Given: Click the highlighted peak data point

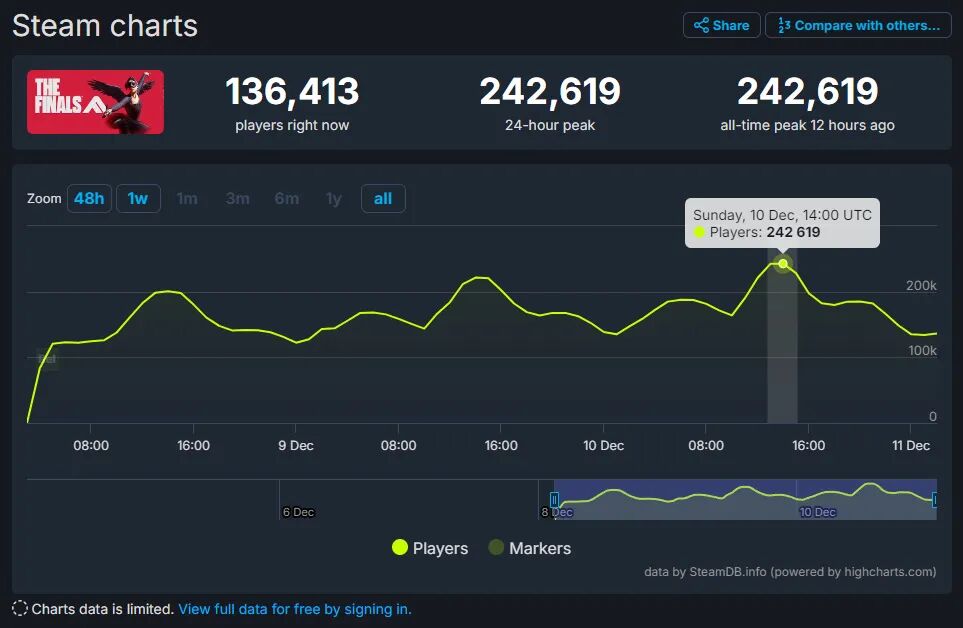Looking at the screenshot, I should click(x=783, y=263).
